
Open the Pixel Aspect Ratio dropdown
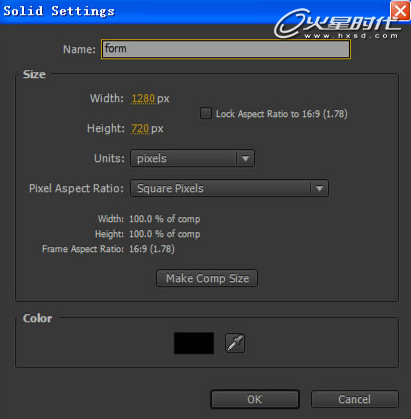coord(229,188)
